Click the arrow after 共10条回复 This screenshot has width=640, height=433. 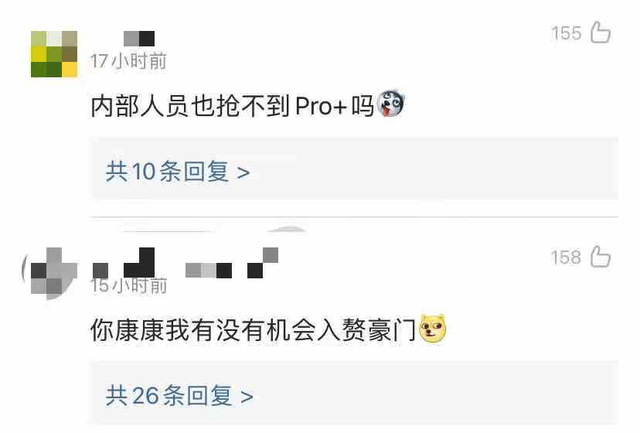(244, 173)
